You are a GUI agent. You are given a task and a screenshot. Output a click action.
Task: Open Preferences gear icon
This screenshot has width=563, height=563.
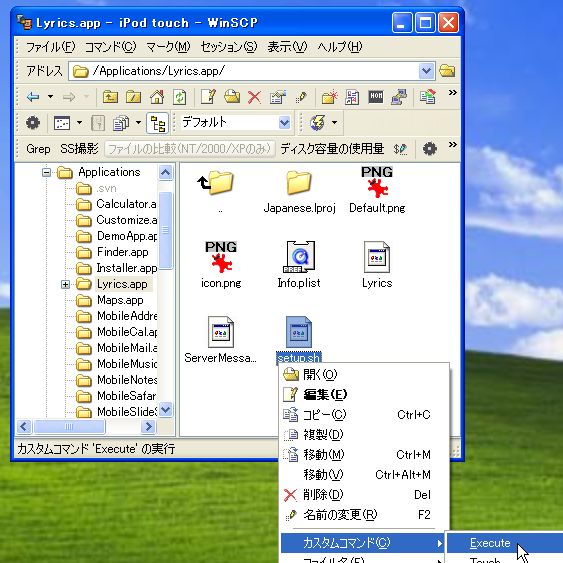tap(33, 123)
